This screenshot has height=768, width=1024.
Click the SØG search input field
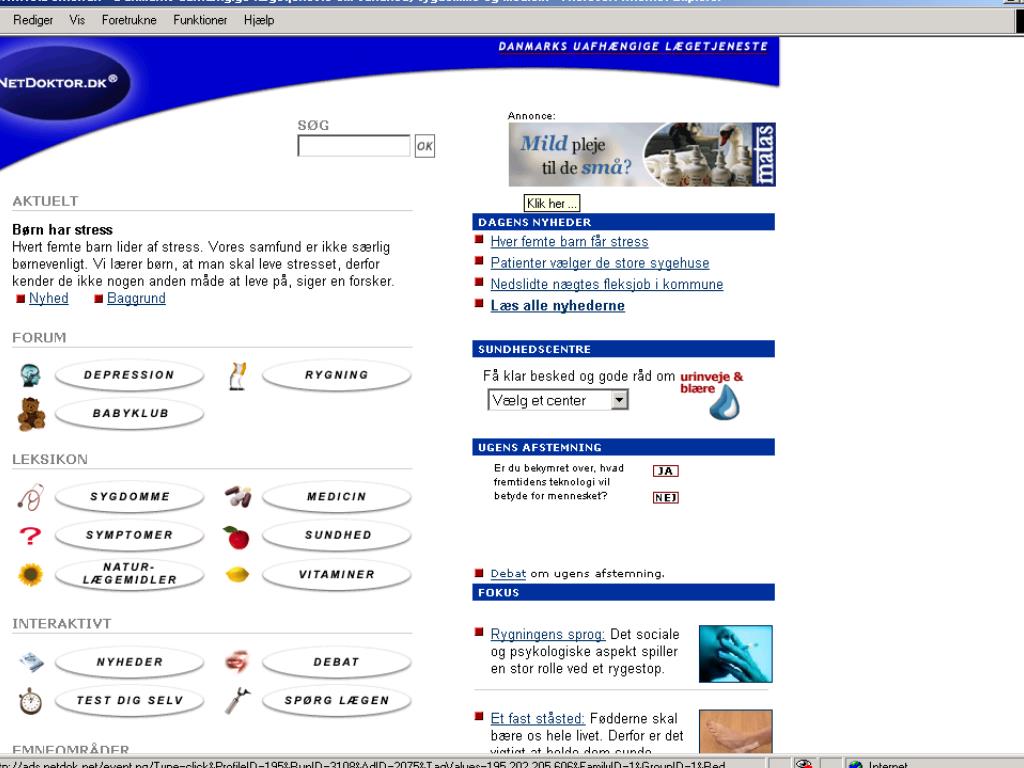(x=354, y=146)
